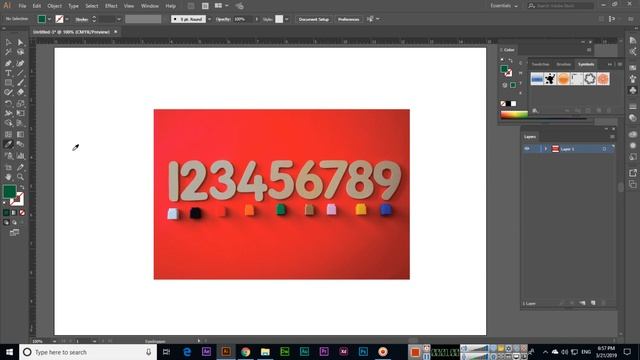Select the Shaper tool
Screen dimensions: 640x360
coord(8,93)
